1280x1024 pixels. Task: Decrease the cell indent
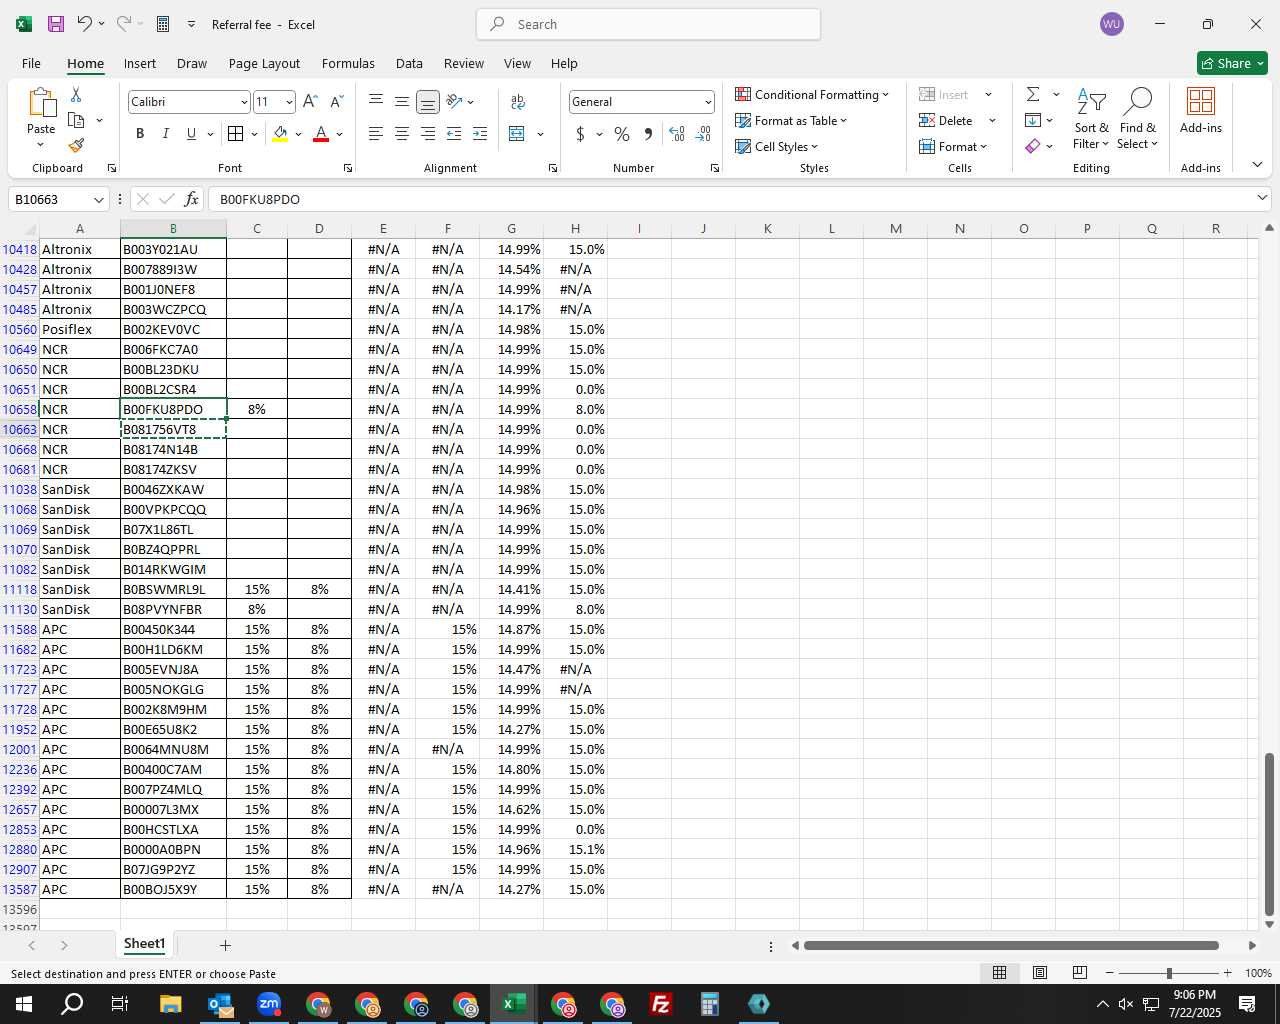coord(454,134)
